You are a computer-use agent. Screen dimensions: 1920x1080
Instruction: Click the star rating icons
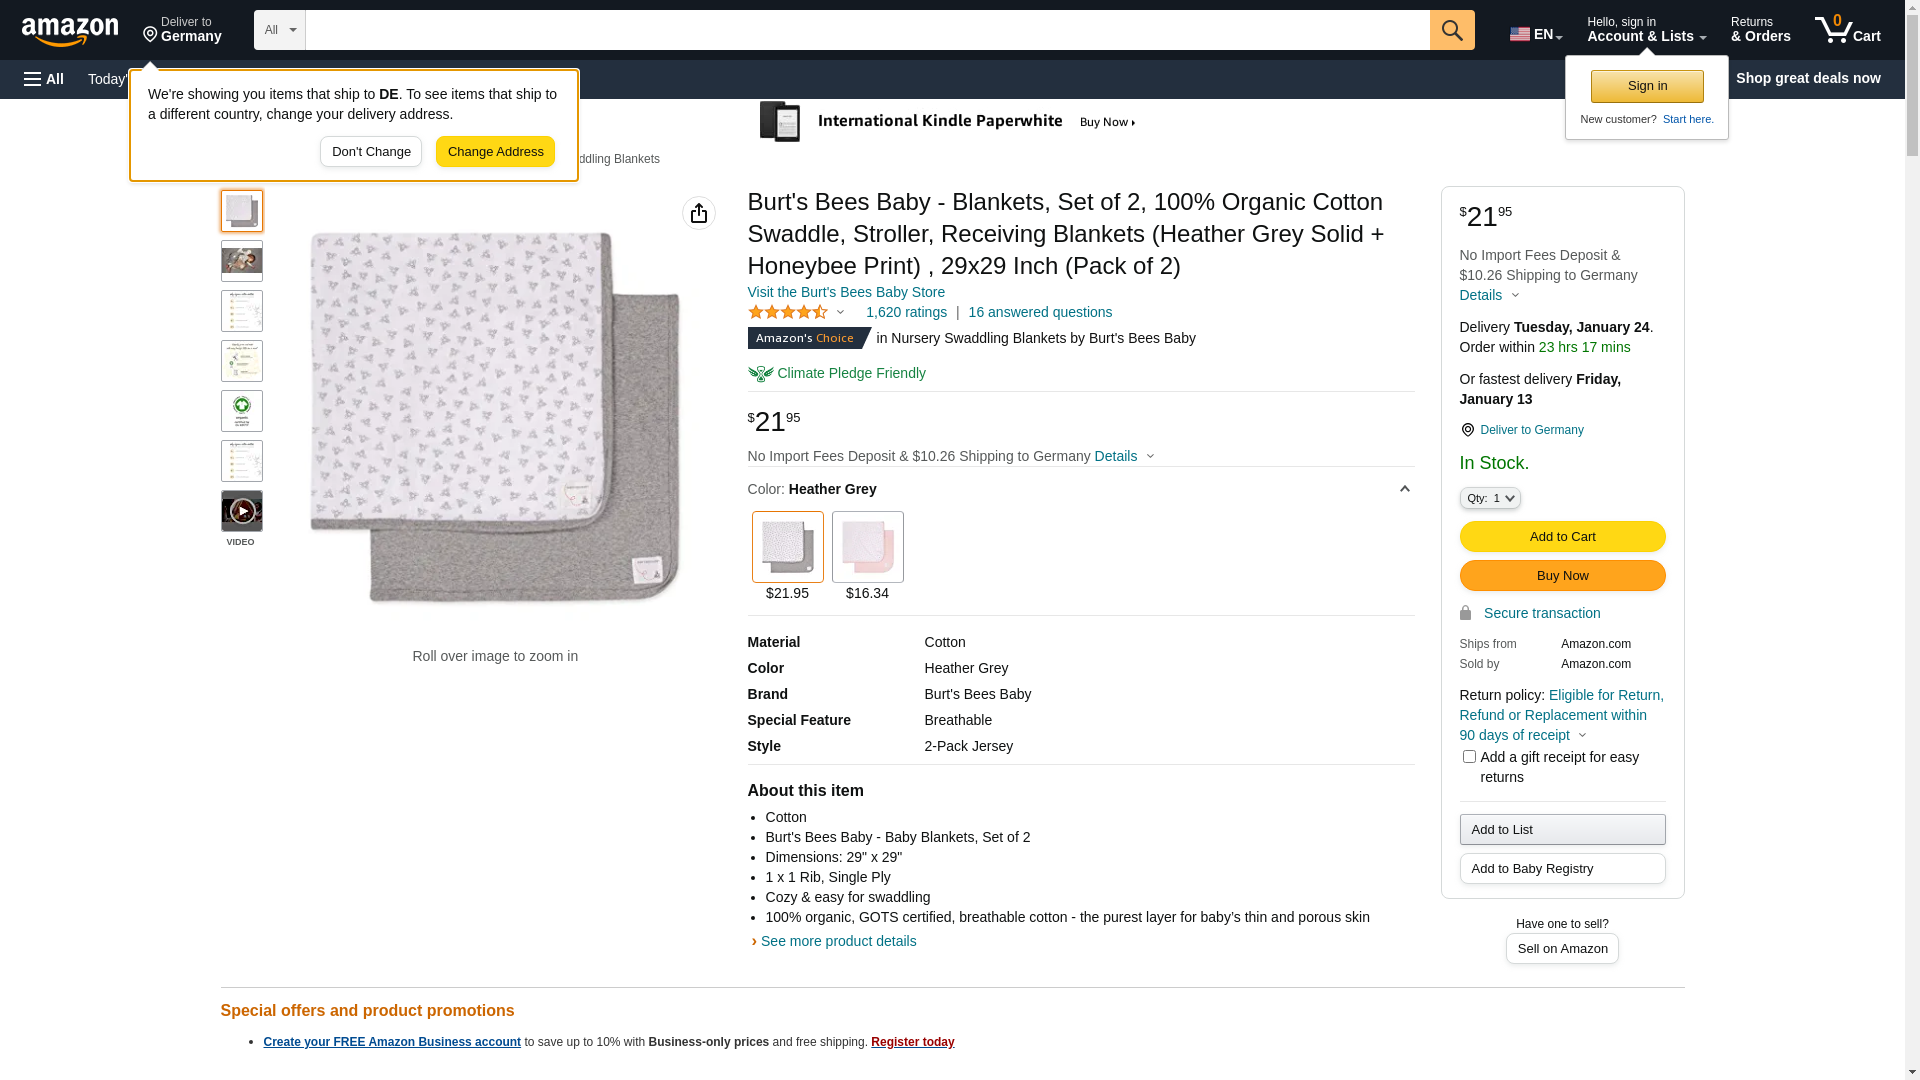788,313
